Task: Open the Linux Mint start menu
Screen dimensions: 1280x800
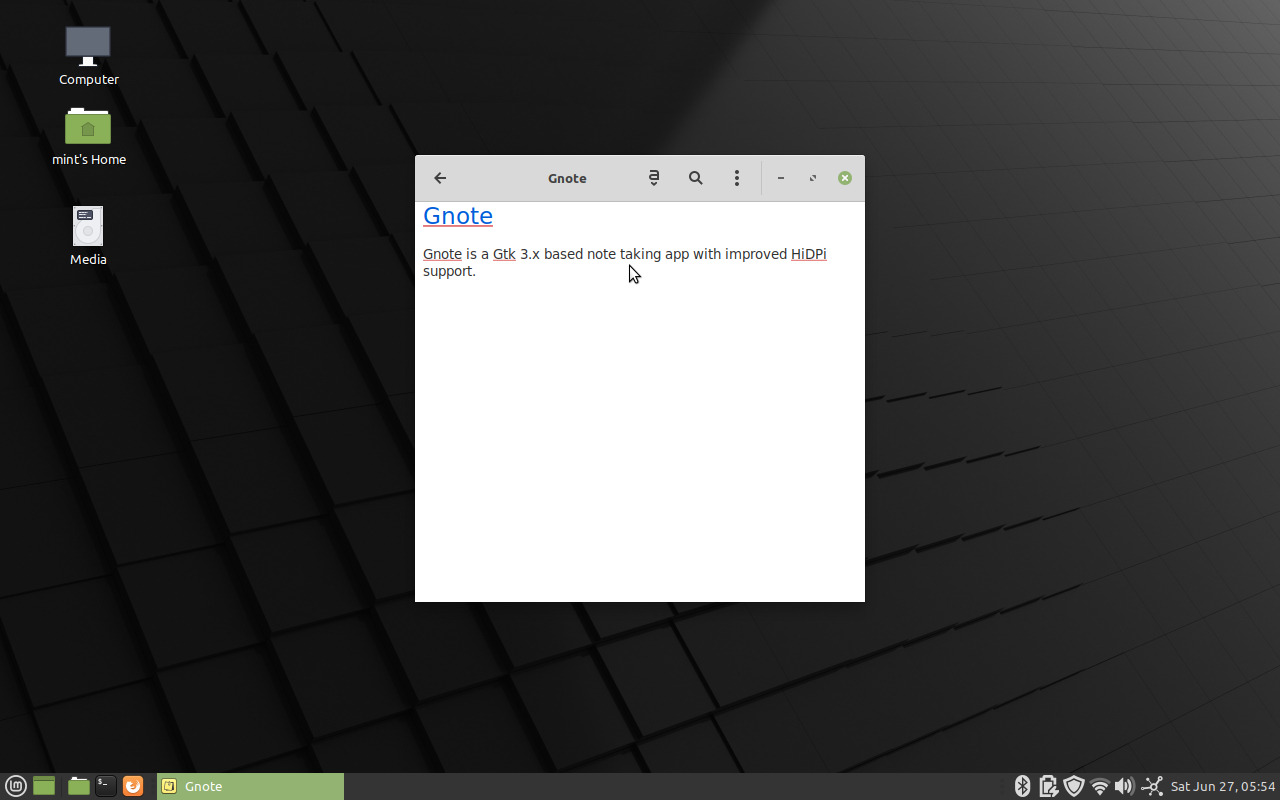Action: click(x=16, y=786)
